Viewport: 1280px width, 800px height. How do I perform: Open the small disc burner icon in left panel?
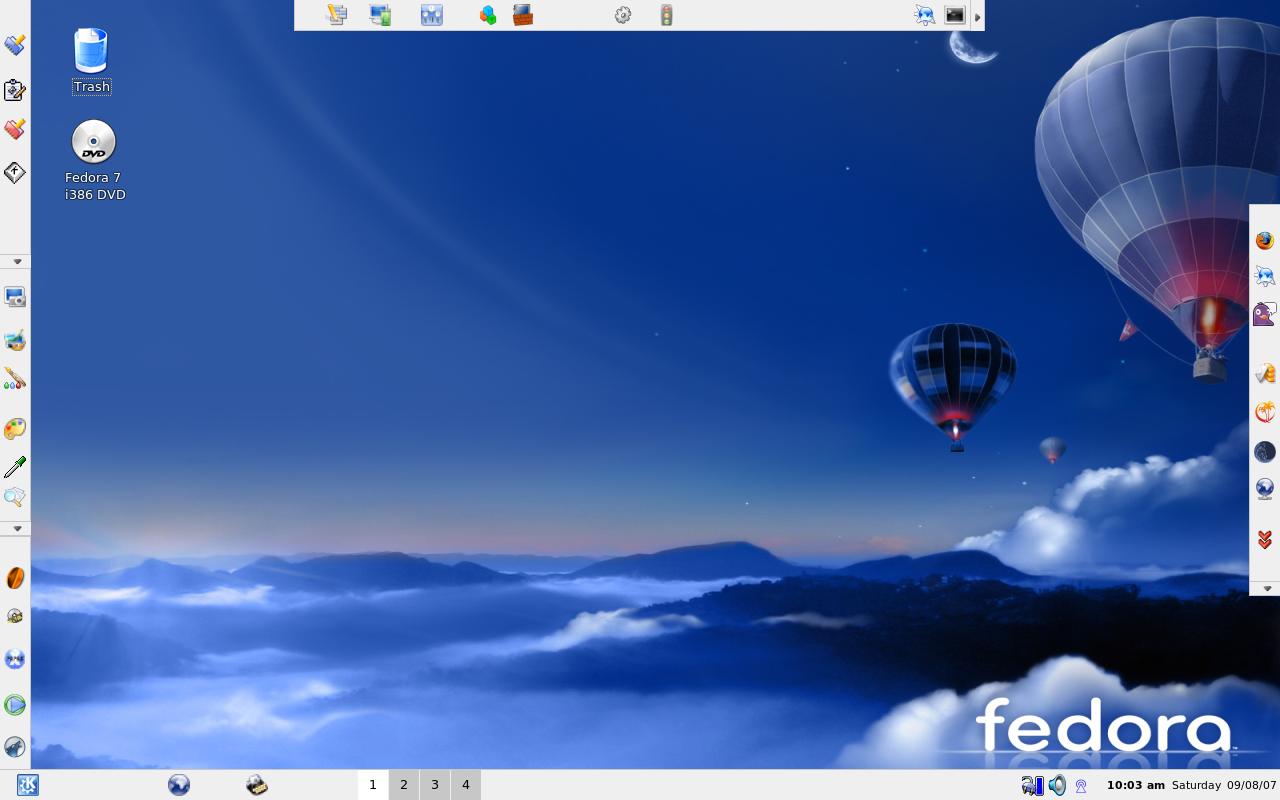pos(15,616)
